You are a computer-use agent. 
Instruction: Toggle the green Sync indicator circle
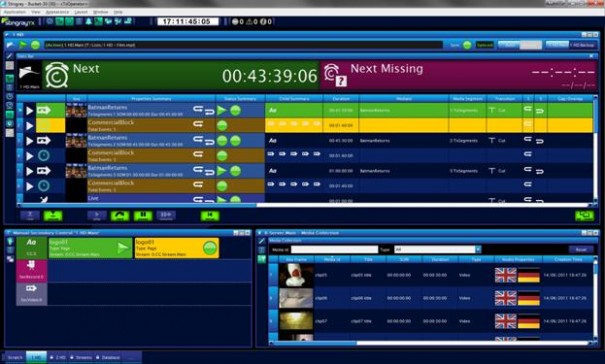(x=467, y=45)
